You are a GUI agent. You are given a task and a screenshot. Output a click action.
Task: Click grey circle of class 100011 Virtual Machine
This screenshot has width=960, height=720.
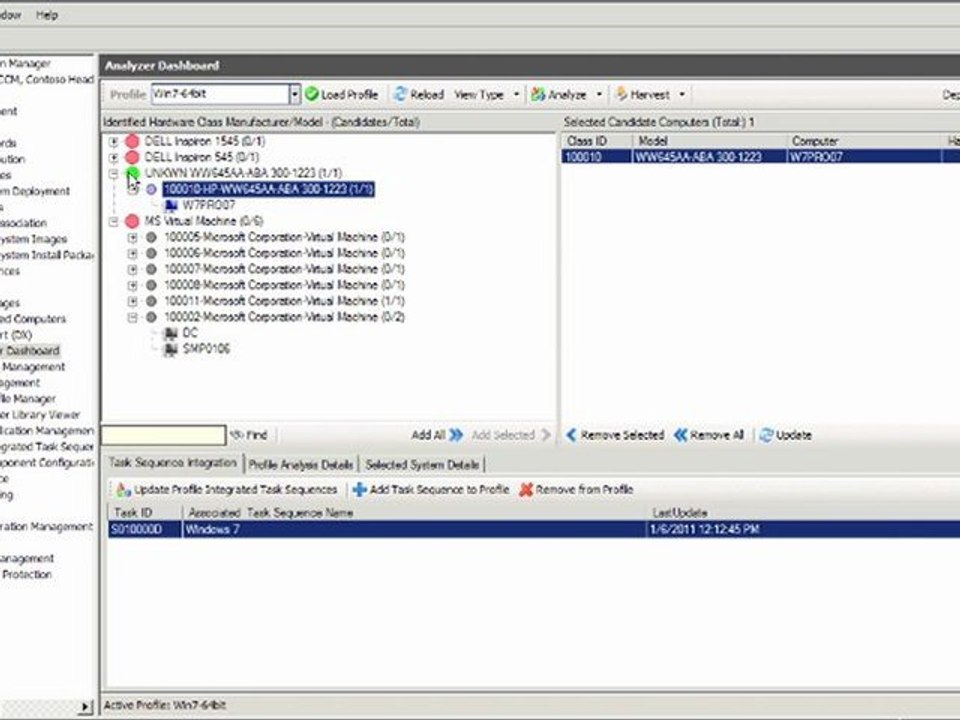click(x=151, y=301)
